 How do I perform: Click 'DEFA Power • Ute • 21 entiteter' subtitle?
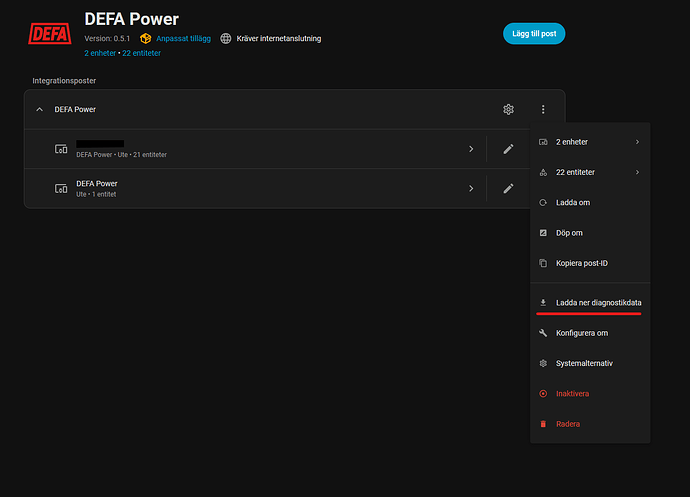click(x=121, y=155)
